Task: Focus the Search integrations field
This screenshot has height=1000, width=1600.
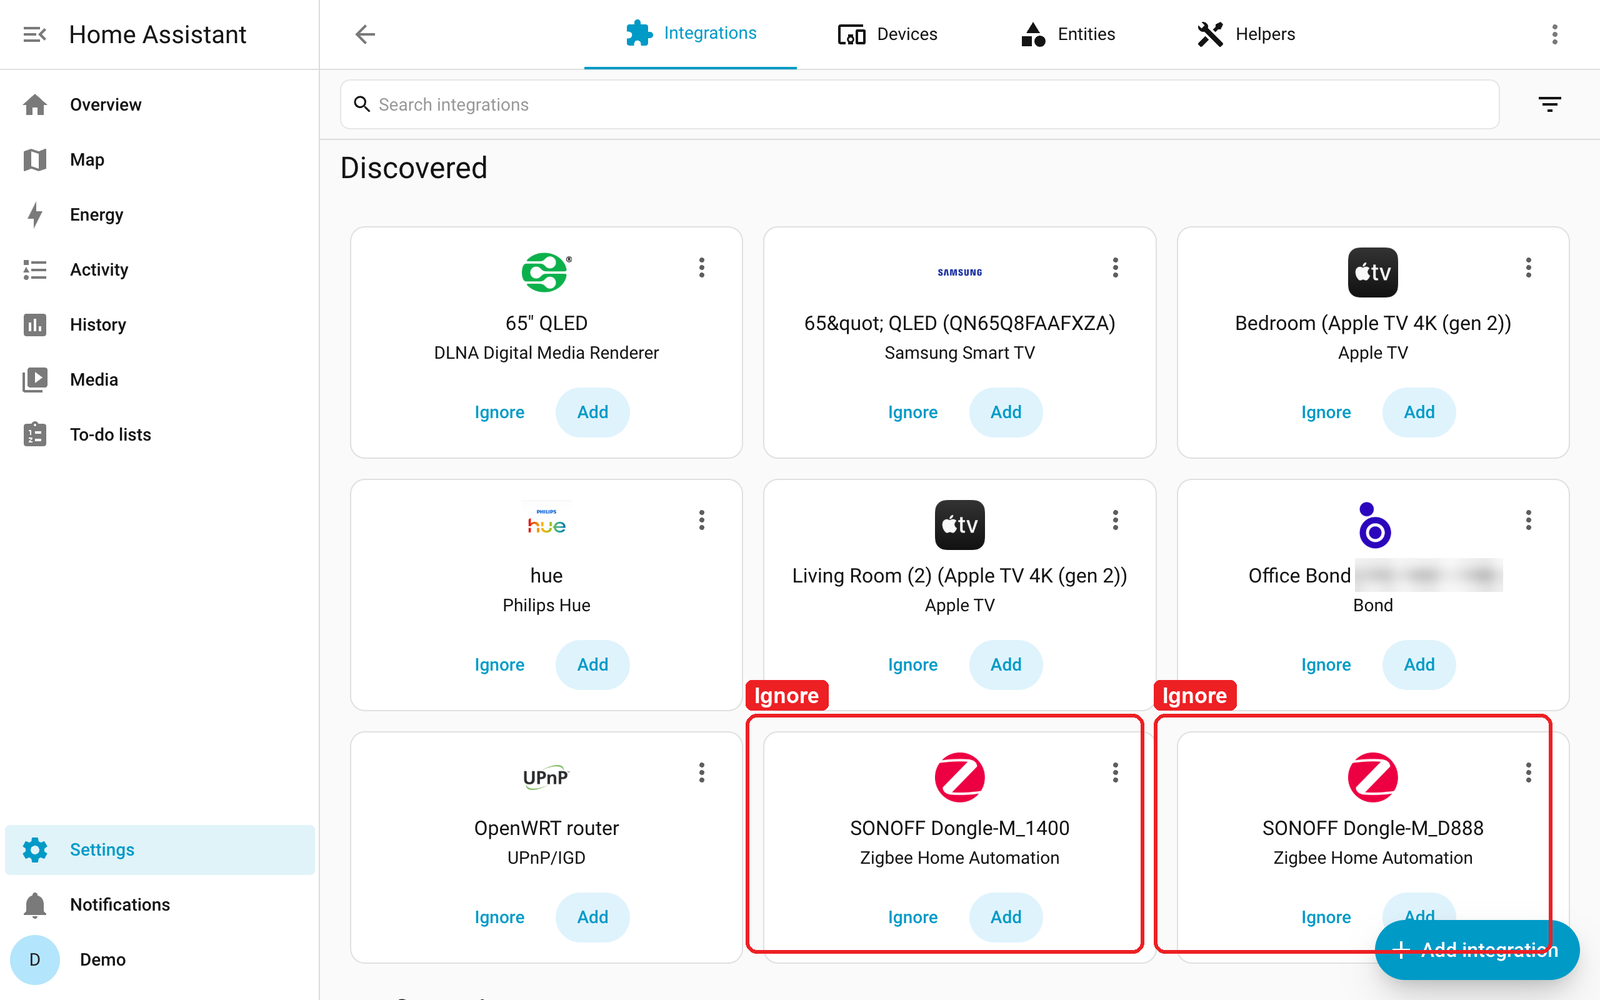Action: 920,105
